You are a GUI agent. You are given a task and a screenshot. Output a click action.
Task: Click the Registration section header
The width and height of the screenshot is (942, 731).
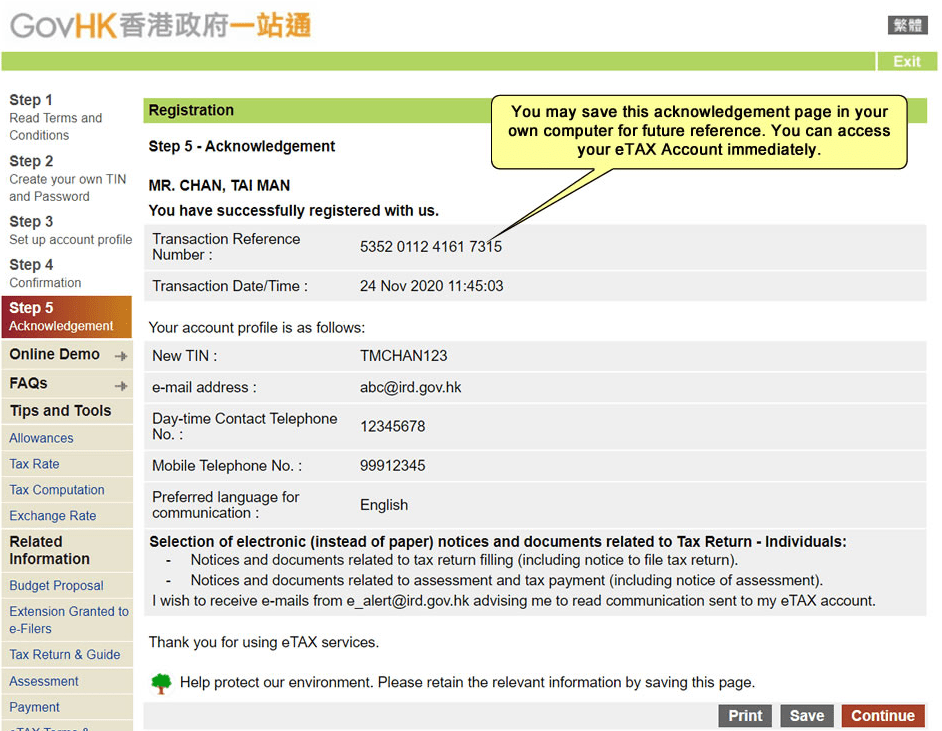point(191,110)
